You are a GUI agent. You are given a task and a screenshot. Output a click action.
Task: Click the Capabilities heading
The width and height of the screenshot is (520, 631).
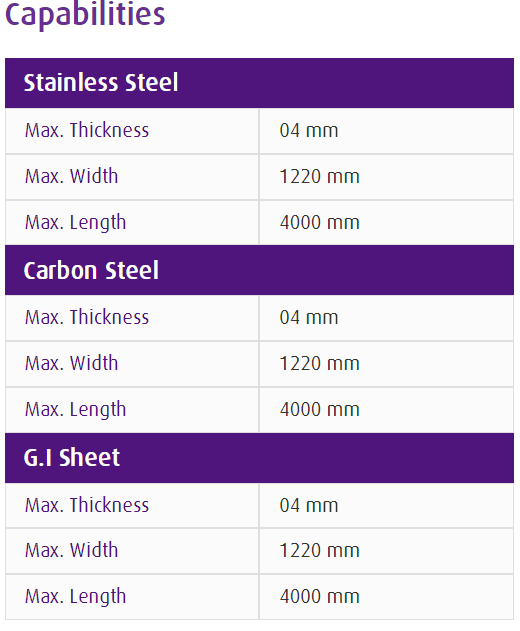point(85,14)
